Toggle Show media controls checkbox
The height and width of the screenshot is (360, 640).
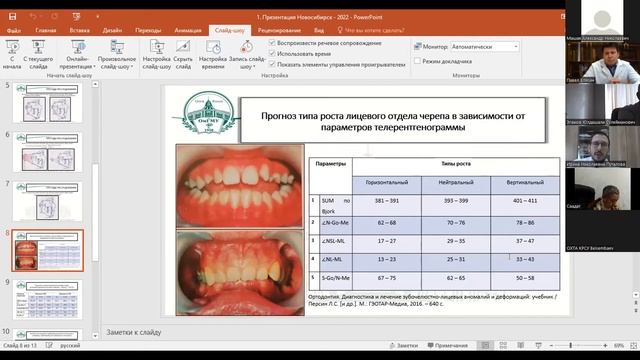272,64
